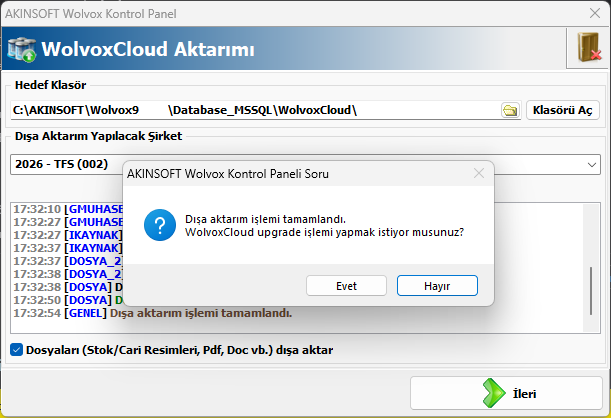The image size is (611, 418).
Task: Browse target folder with the folder icon
Action: 510,110
